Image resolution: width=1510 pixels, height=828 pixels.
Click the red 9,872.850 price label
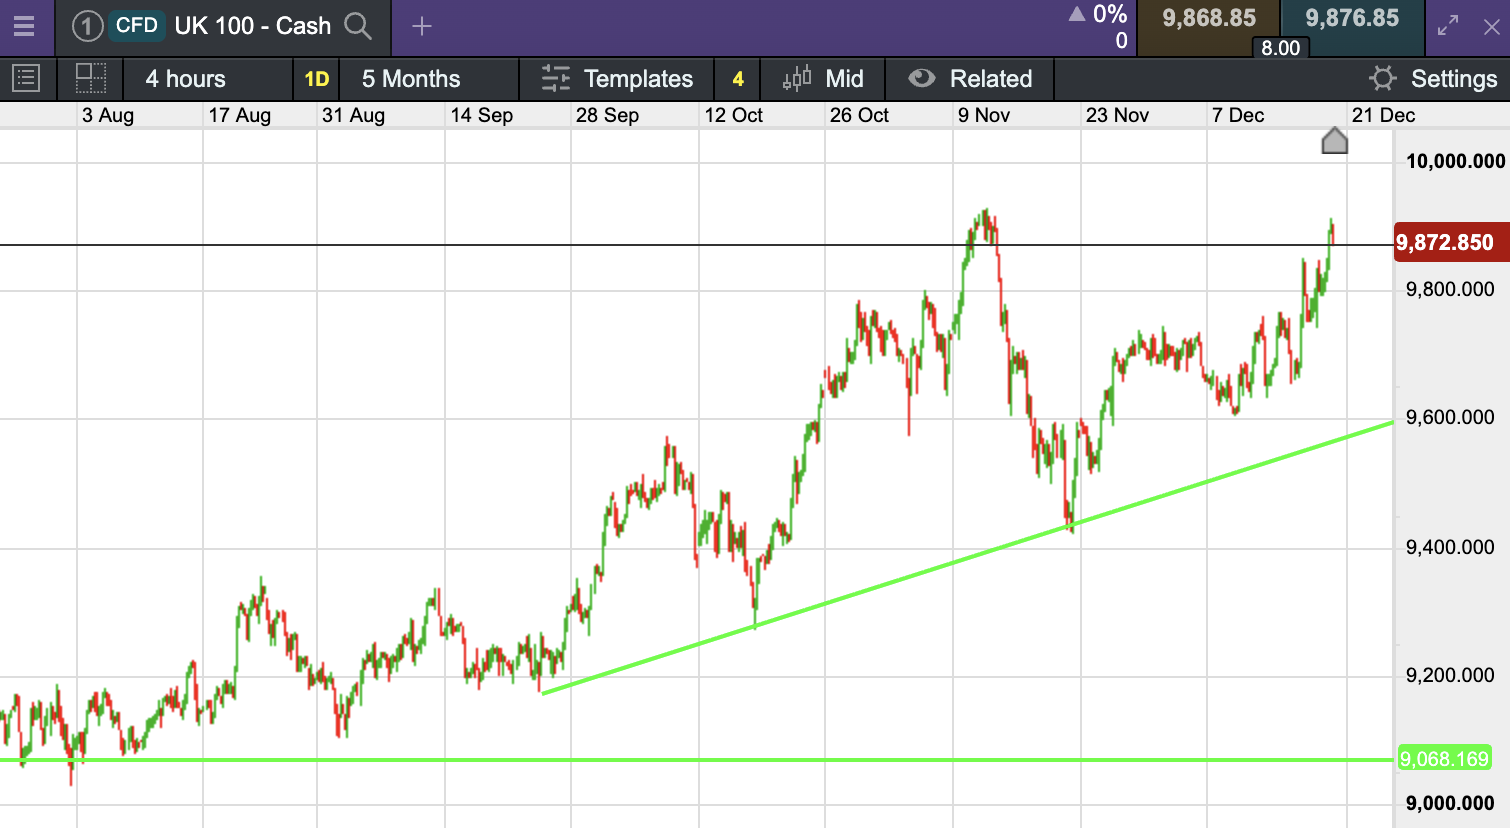point(1446,243)
